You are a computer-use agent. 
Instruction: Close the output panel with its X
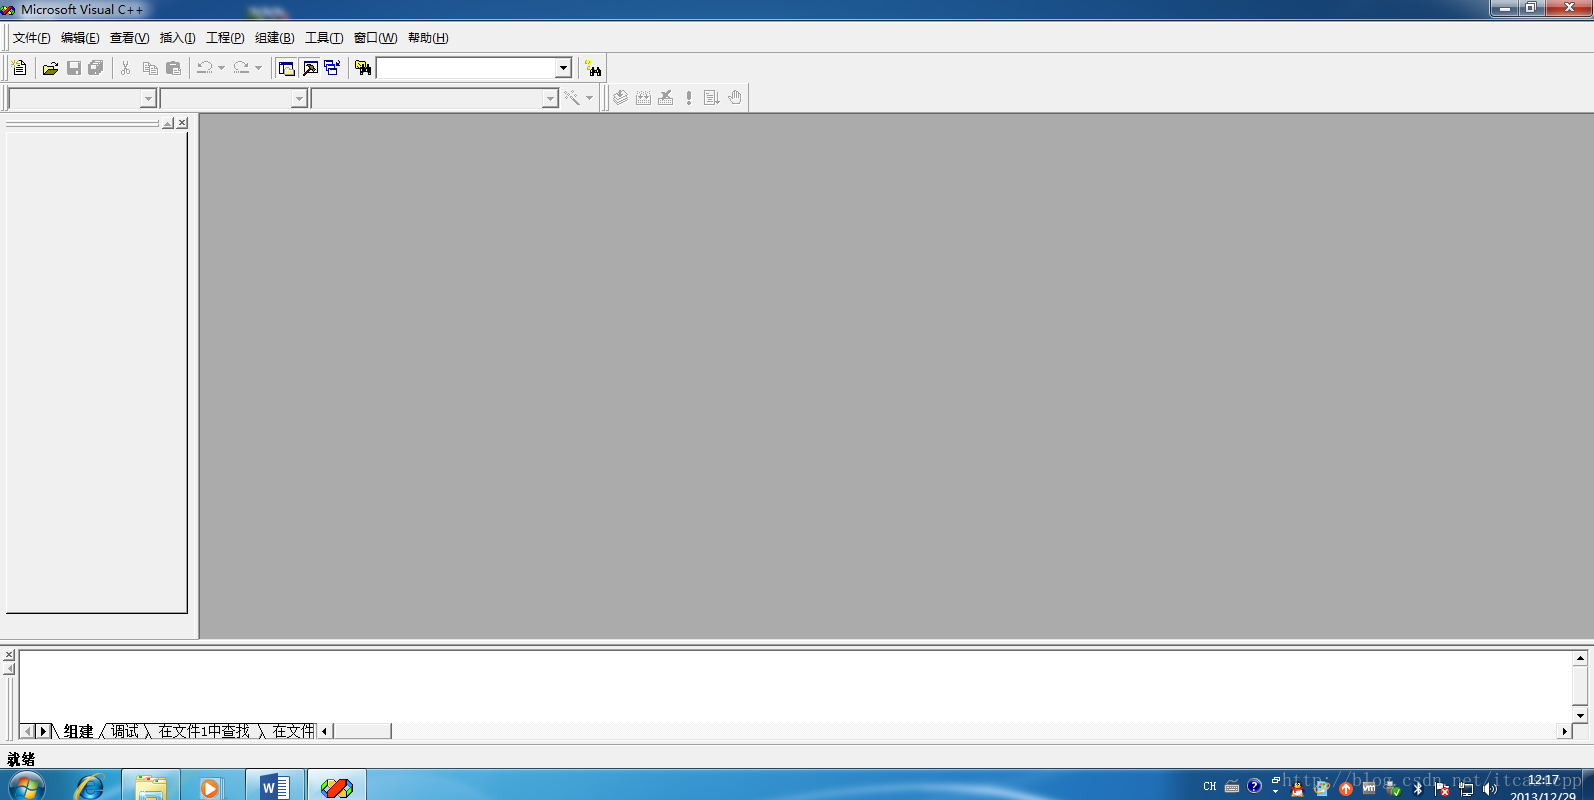click(x=9, y=655)
